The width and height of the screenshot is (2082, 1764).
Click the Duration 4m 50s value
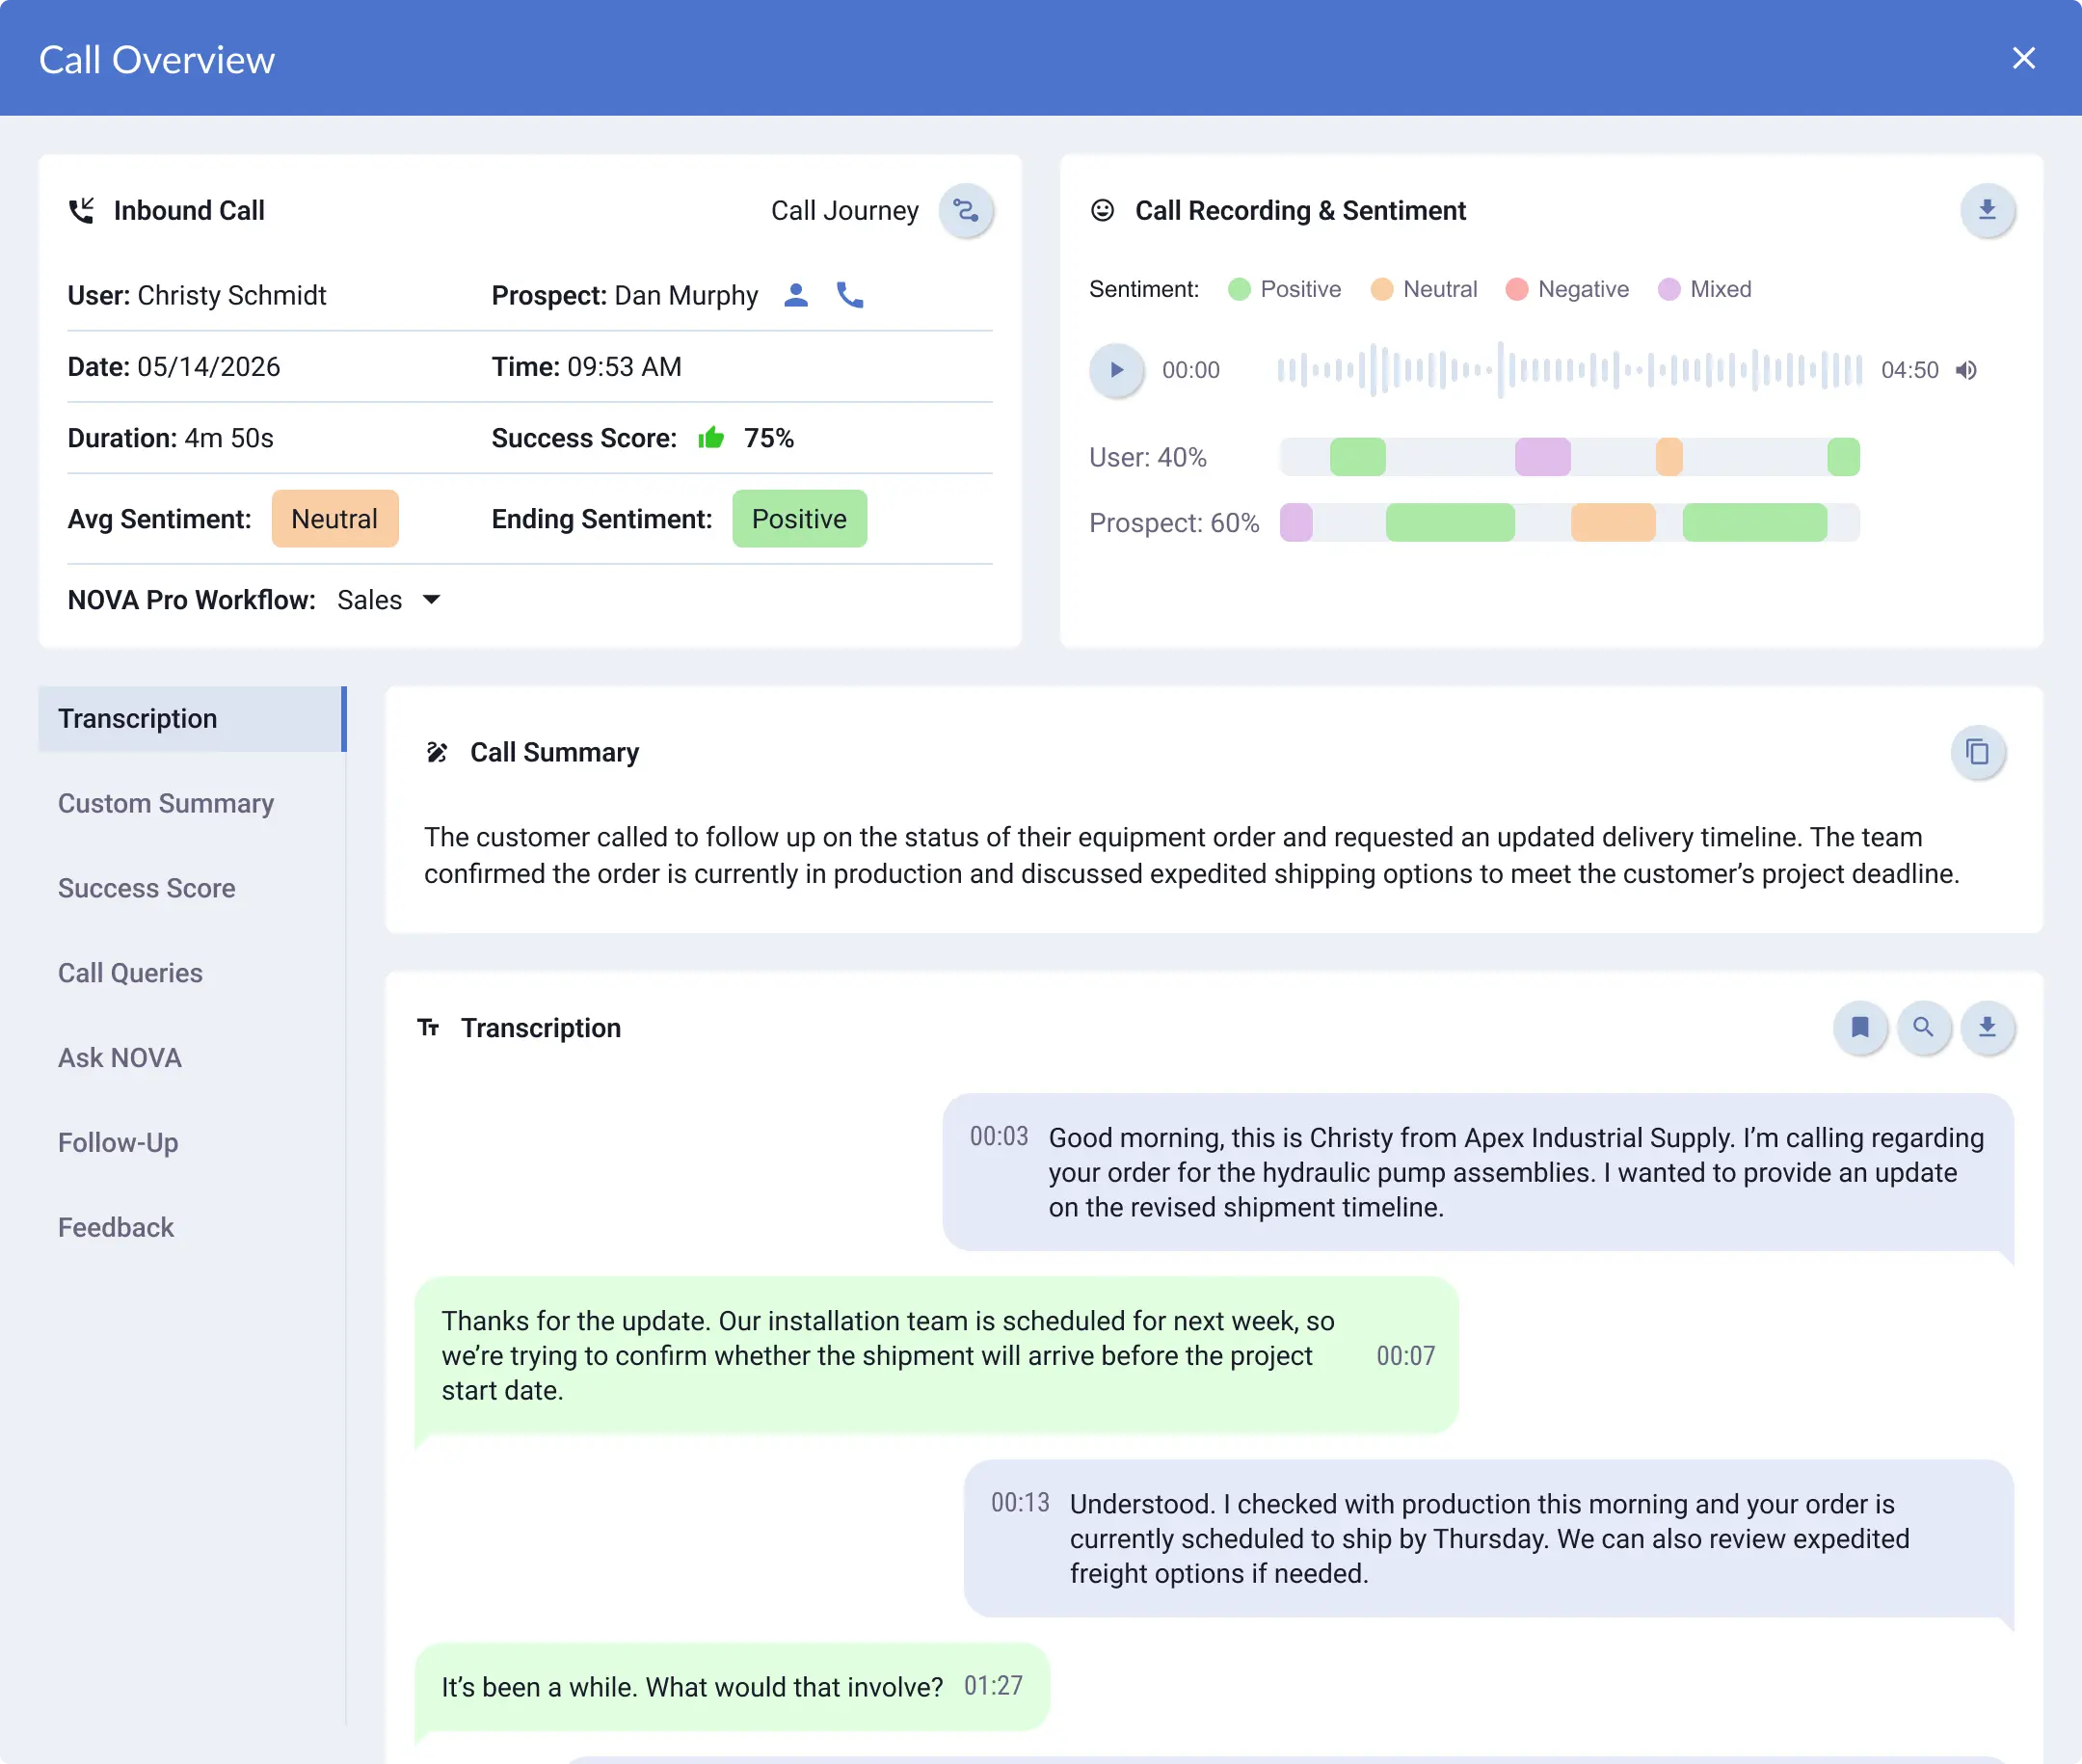pyautogui.click(x=229, y=438)
